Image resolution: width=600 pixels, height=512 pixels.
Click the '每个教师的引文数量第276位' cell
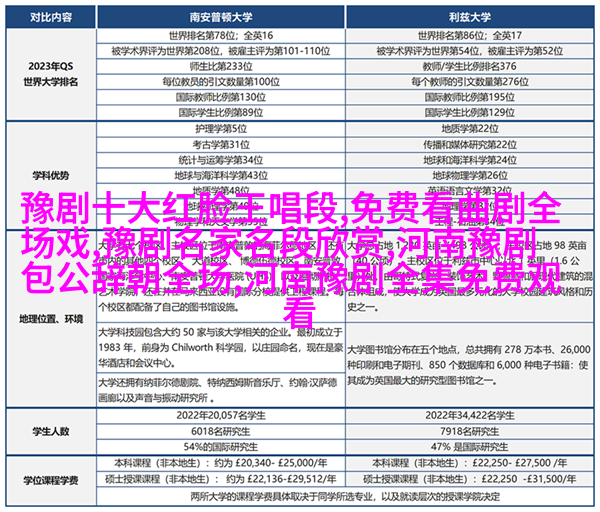tap(470, 82)
